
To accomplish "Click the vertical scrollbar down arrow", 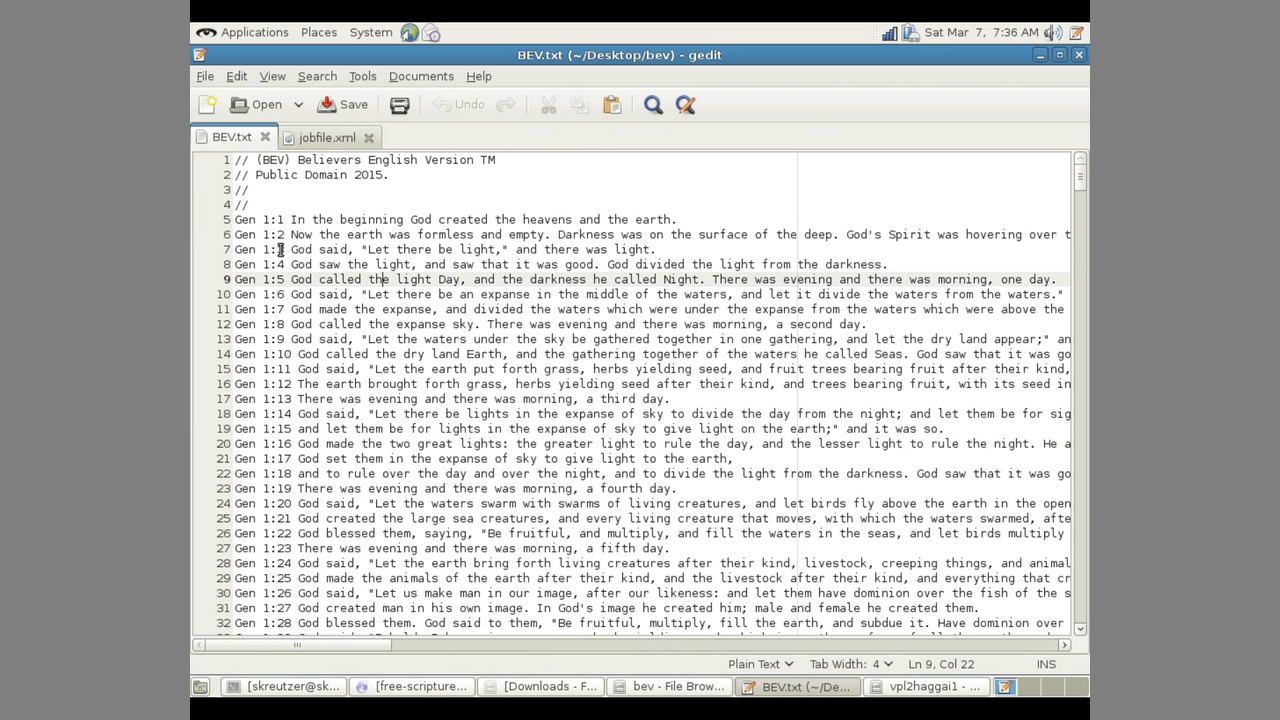I will point(1080,628).
